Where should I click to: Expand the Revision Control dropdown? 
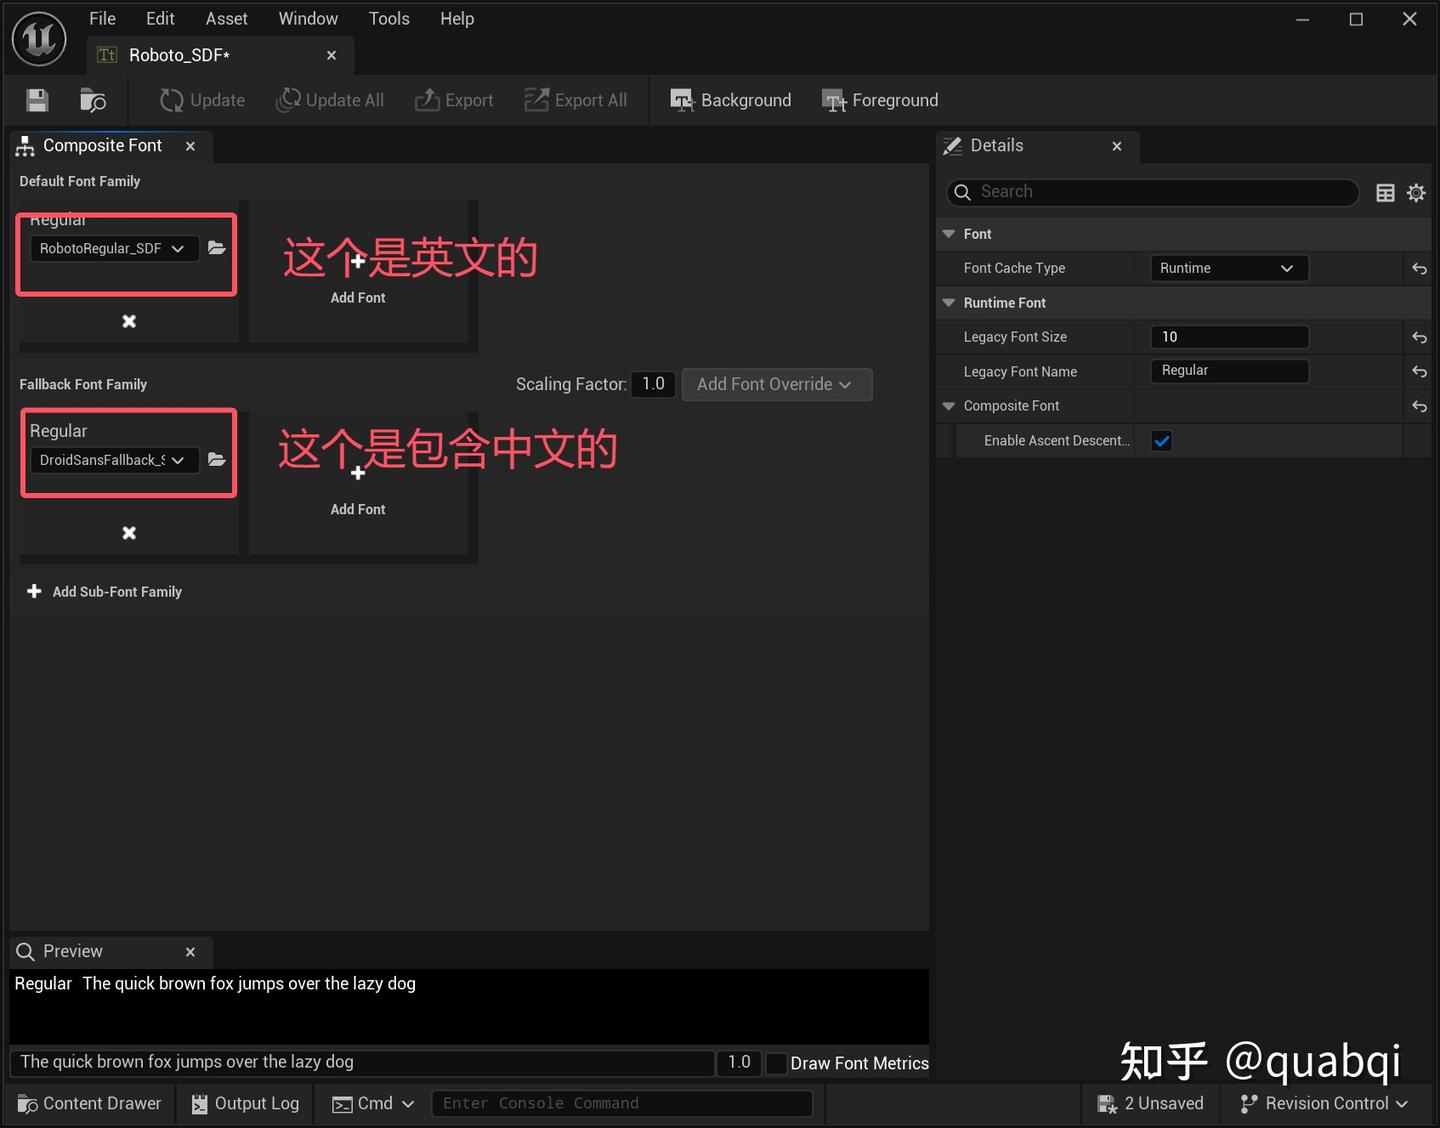coord(1322,1103)
